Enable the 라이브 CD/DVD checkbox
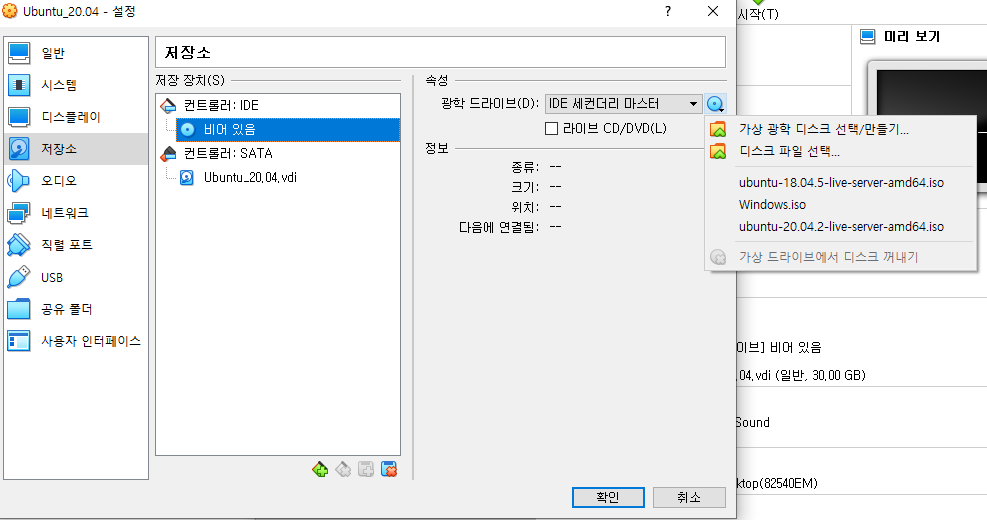987x520 pixels. pyautogui.click(x=551, y=128)
